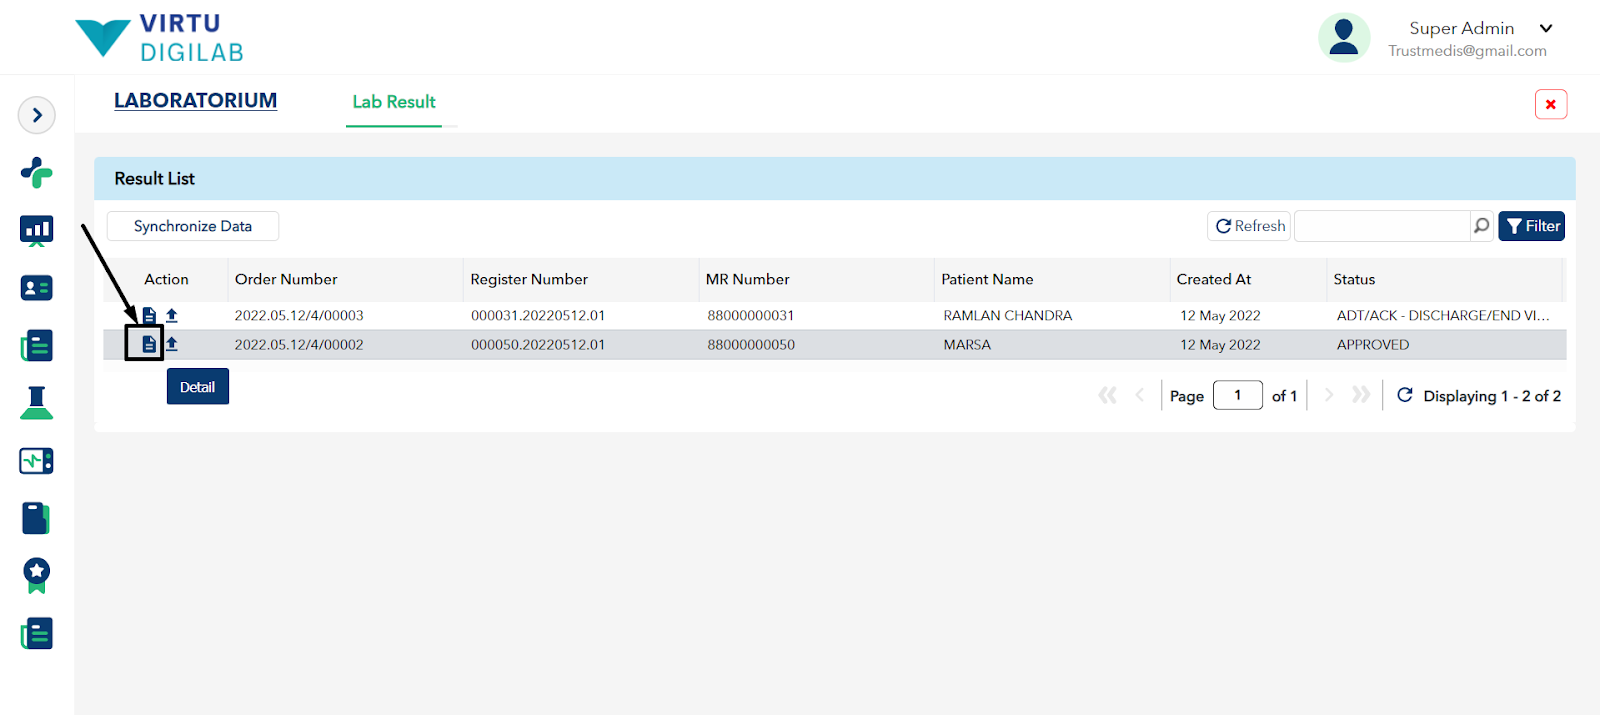Screen dimensions: 1600x715
Task: Open document icon for MARSA row
Action: pyautogui.click(x=149, y=344)
